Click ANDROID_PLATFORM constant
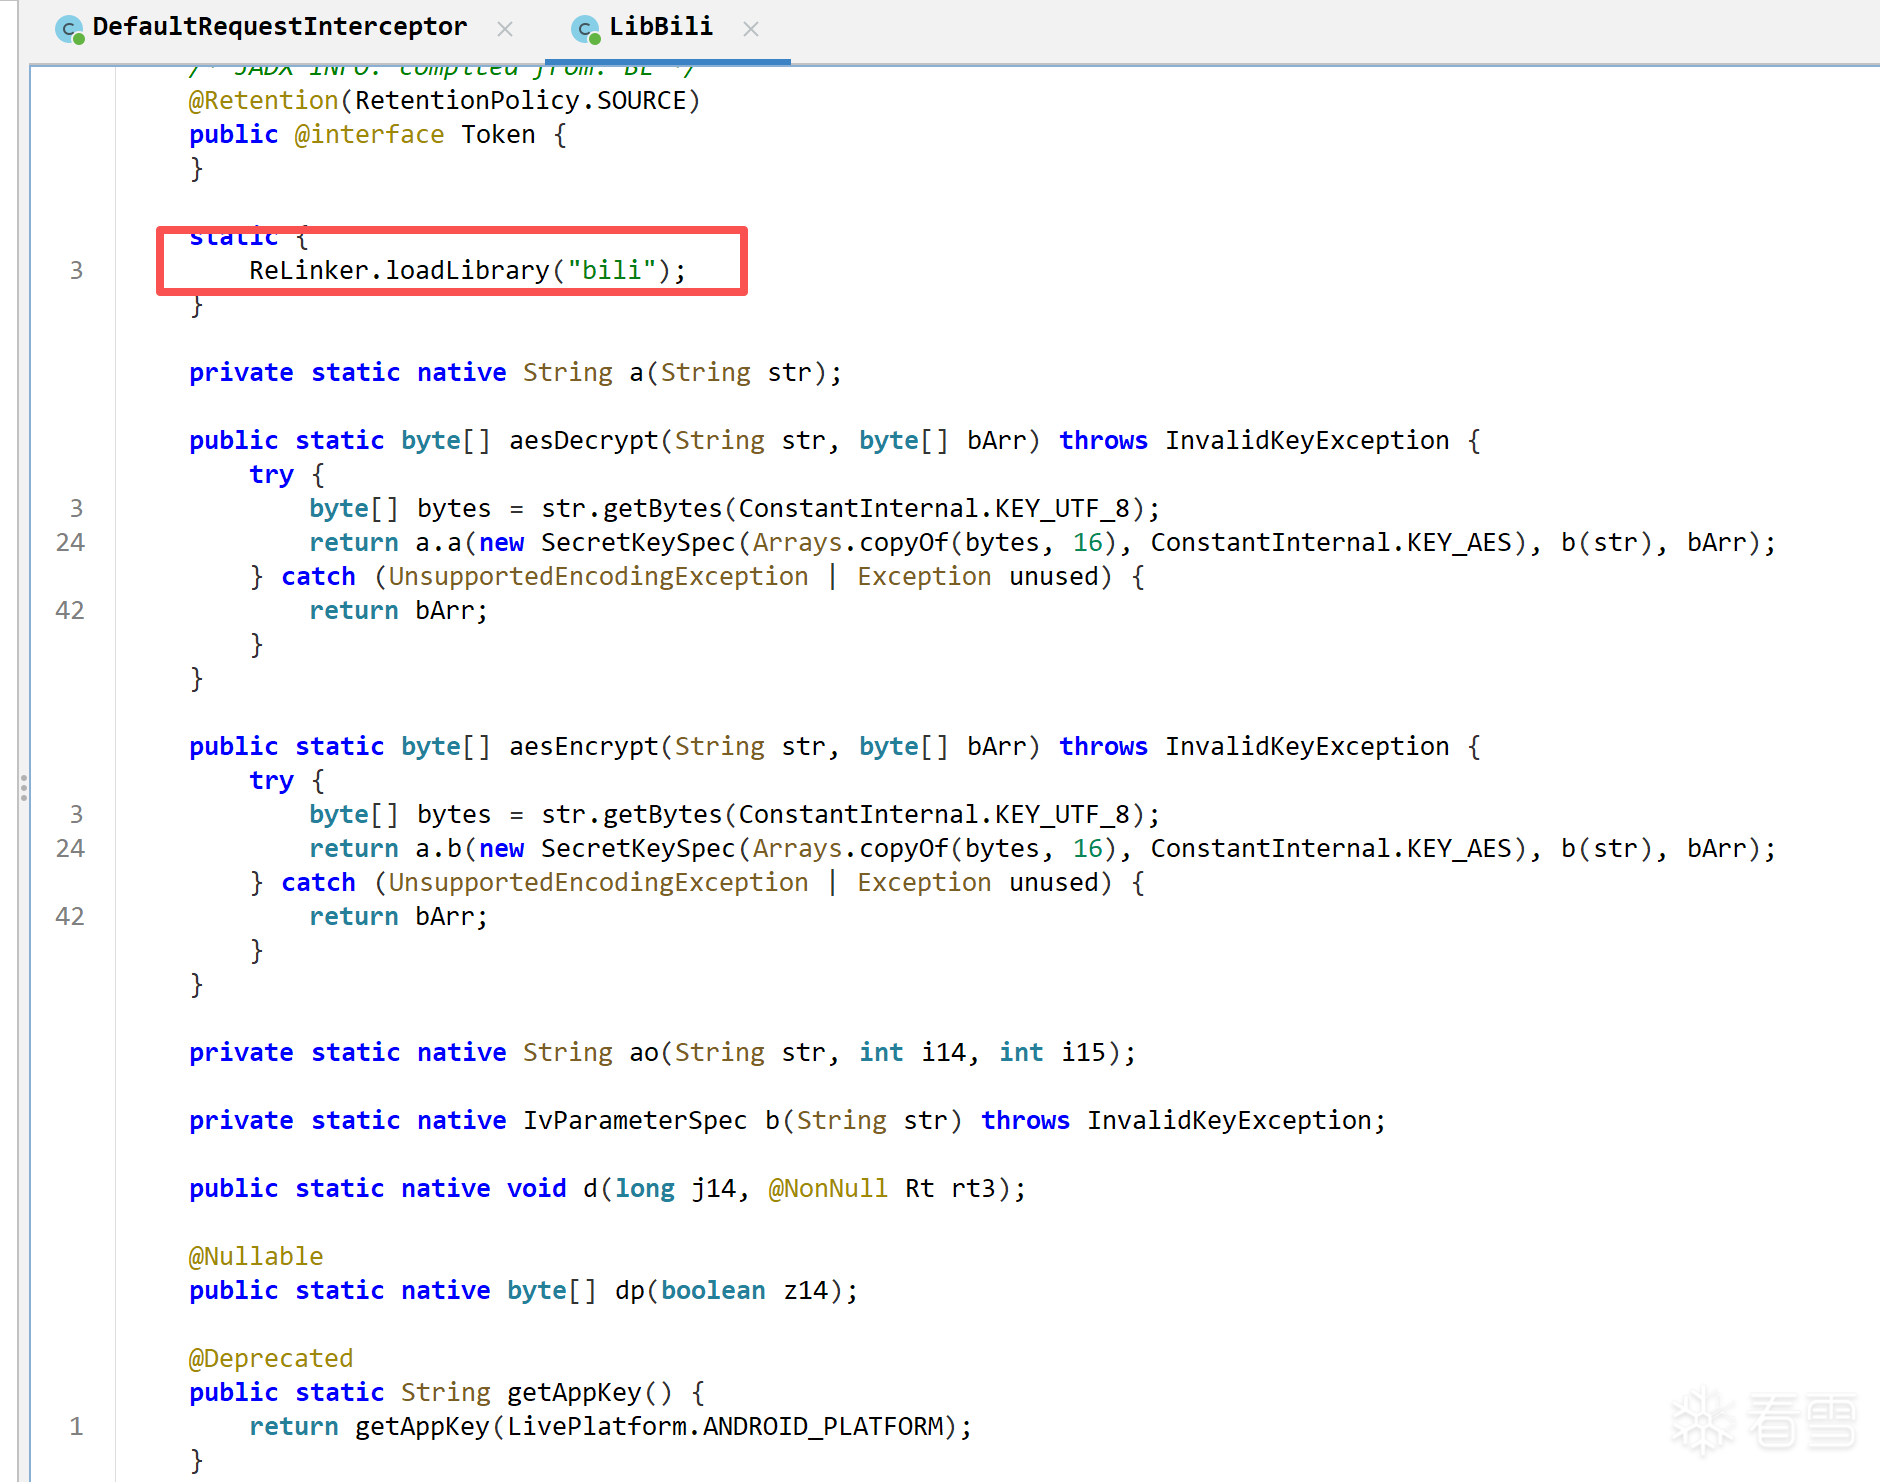This screenshot has width=1880, height=1482. pyautogui.click(x=824, y=1427)
